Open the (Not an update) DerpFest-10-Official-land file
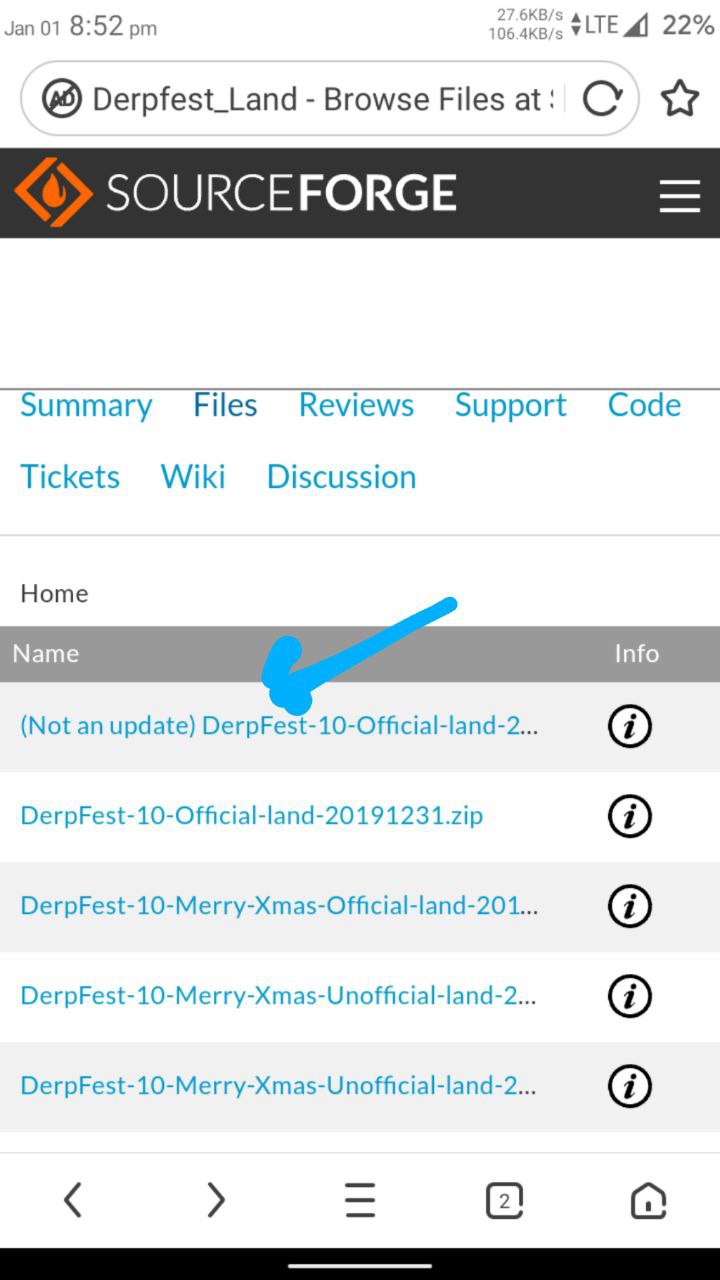Screen dimensions: 720x1280 279,726
